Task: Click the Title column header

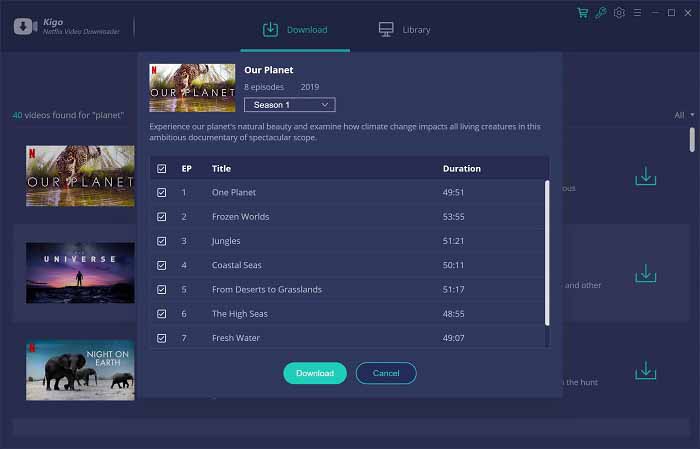Action: 221,169
